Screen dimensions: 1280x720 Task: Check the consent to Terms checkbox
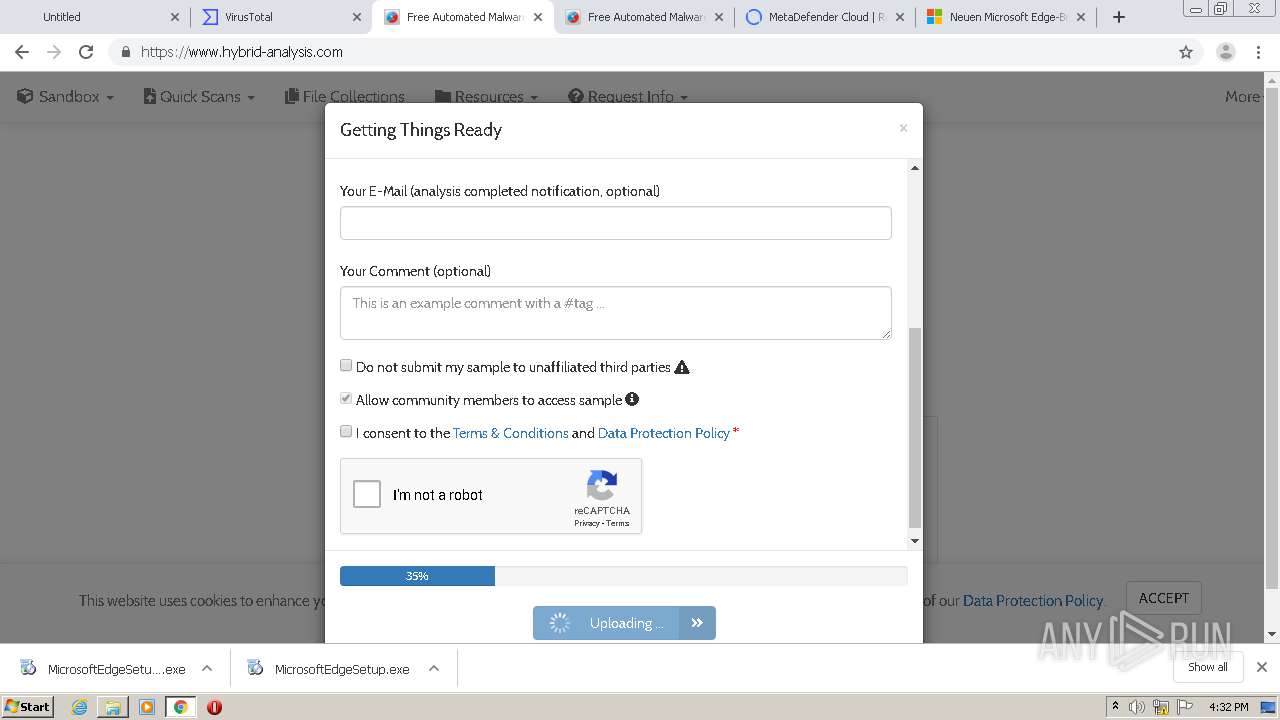coord(346,432)
